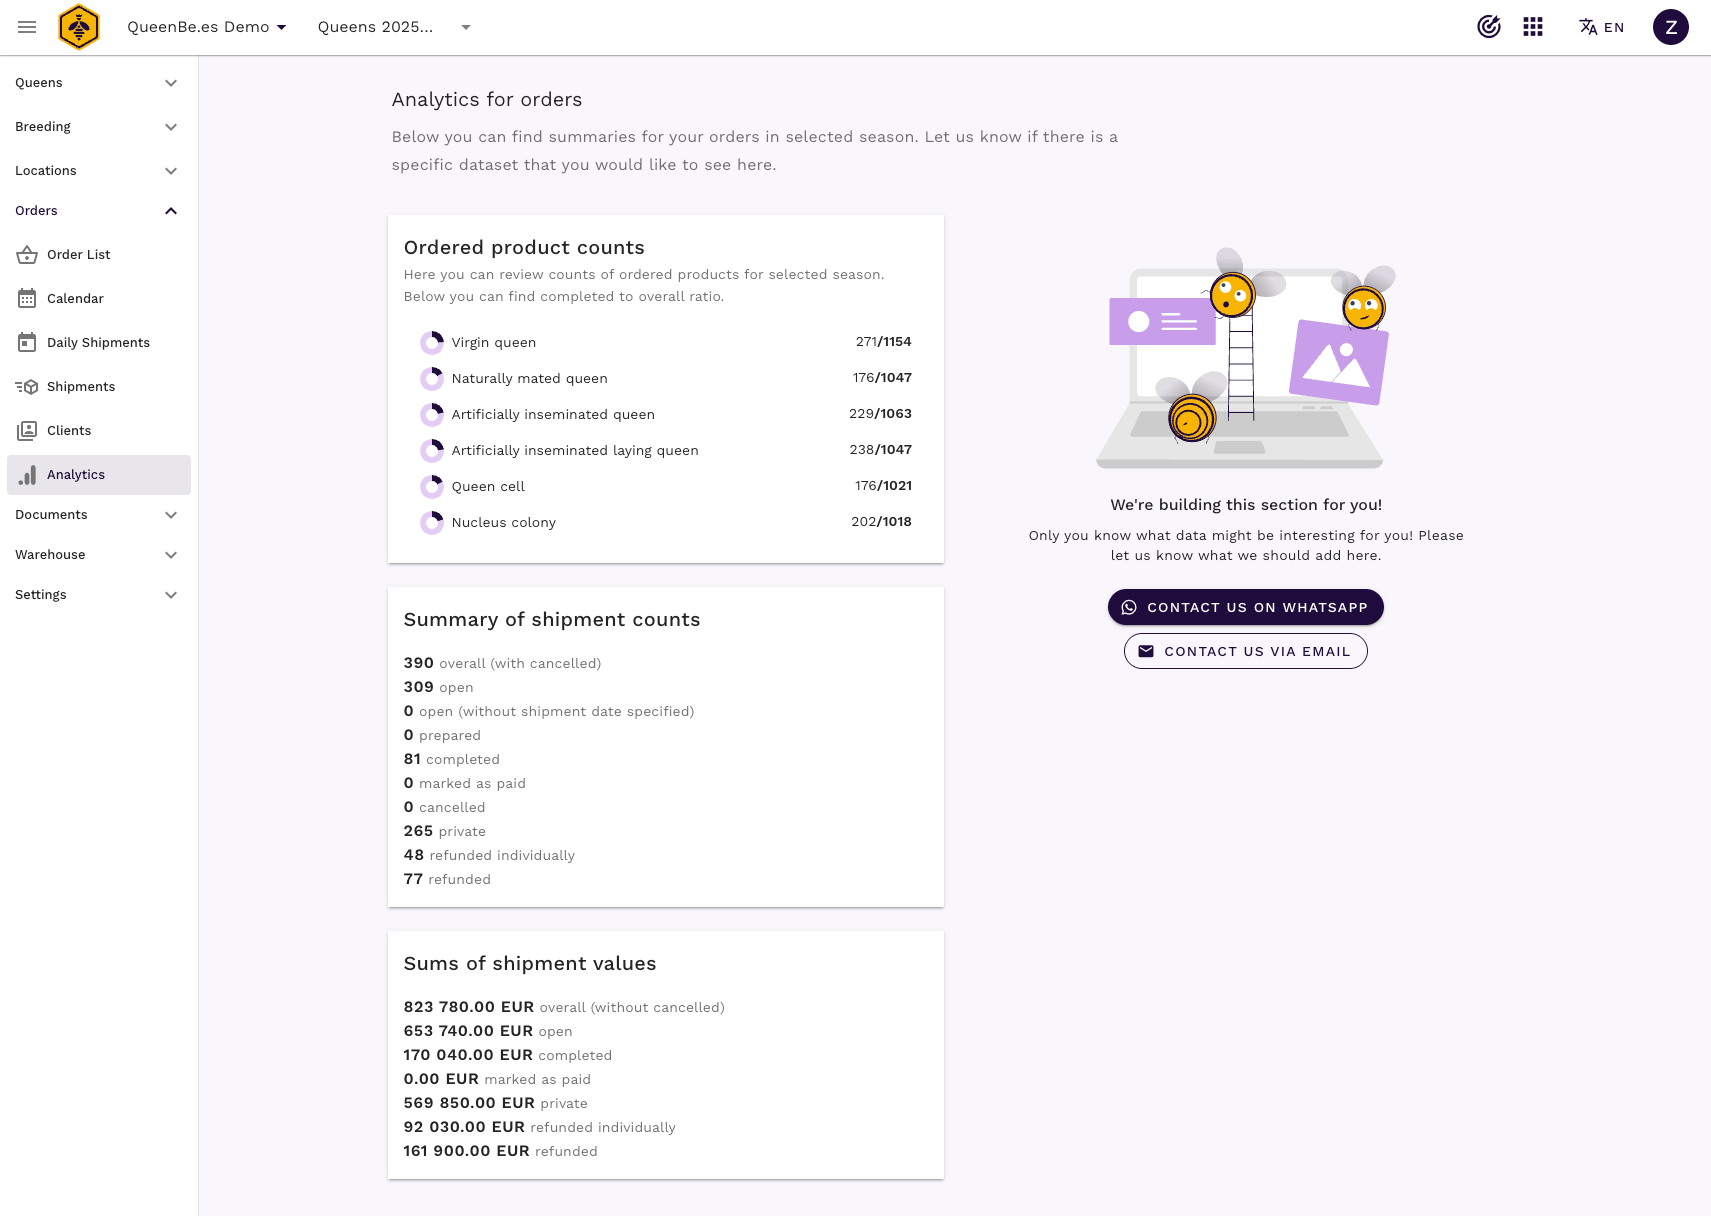Click the Daily Shipments icon
The height and width of the screenshot is (1216, 1711).
pos(27,343)
